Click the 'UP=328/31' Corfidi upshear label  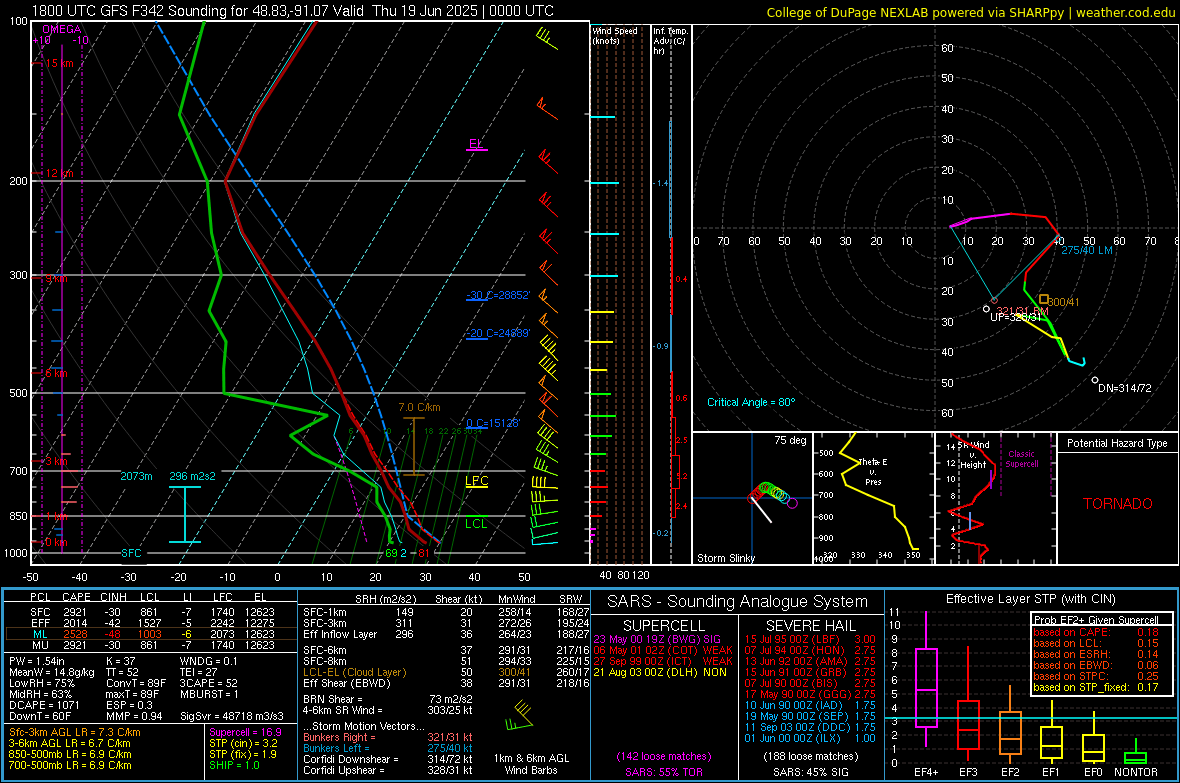1016,318
